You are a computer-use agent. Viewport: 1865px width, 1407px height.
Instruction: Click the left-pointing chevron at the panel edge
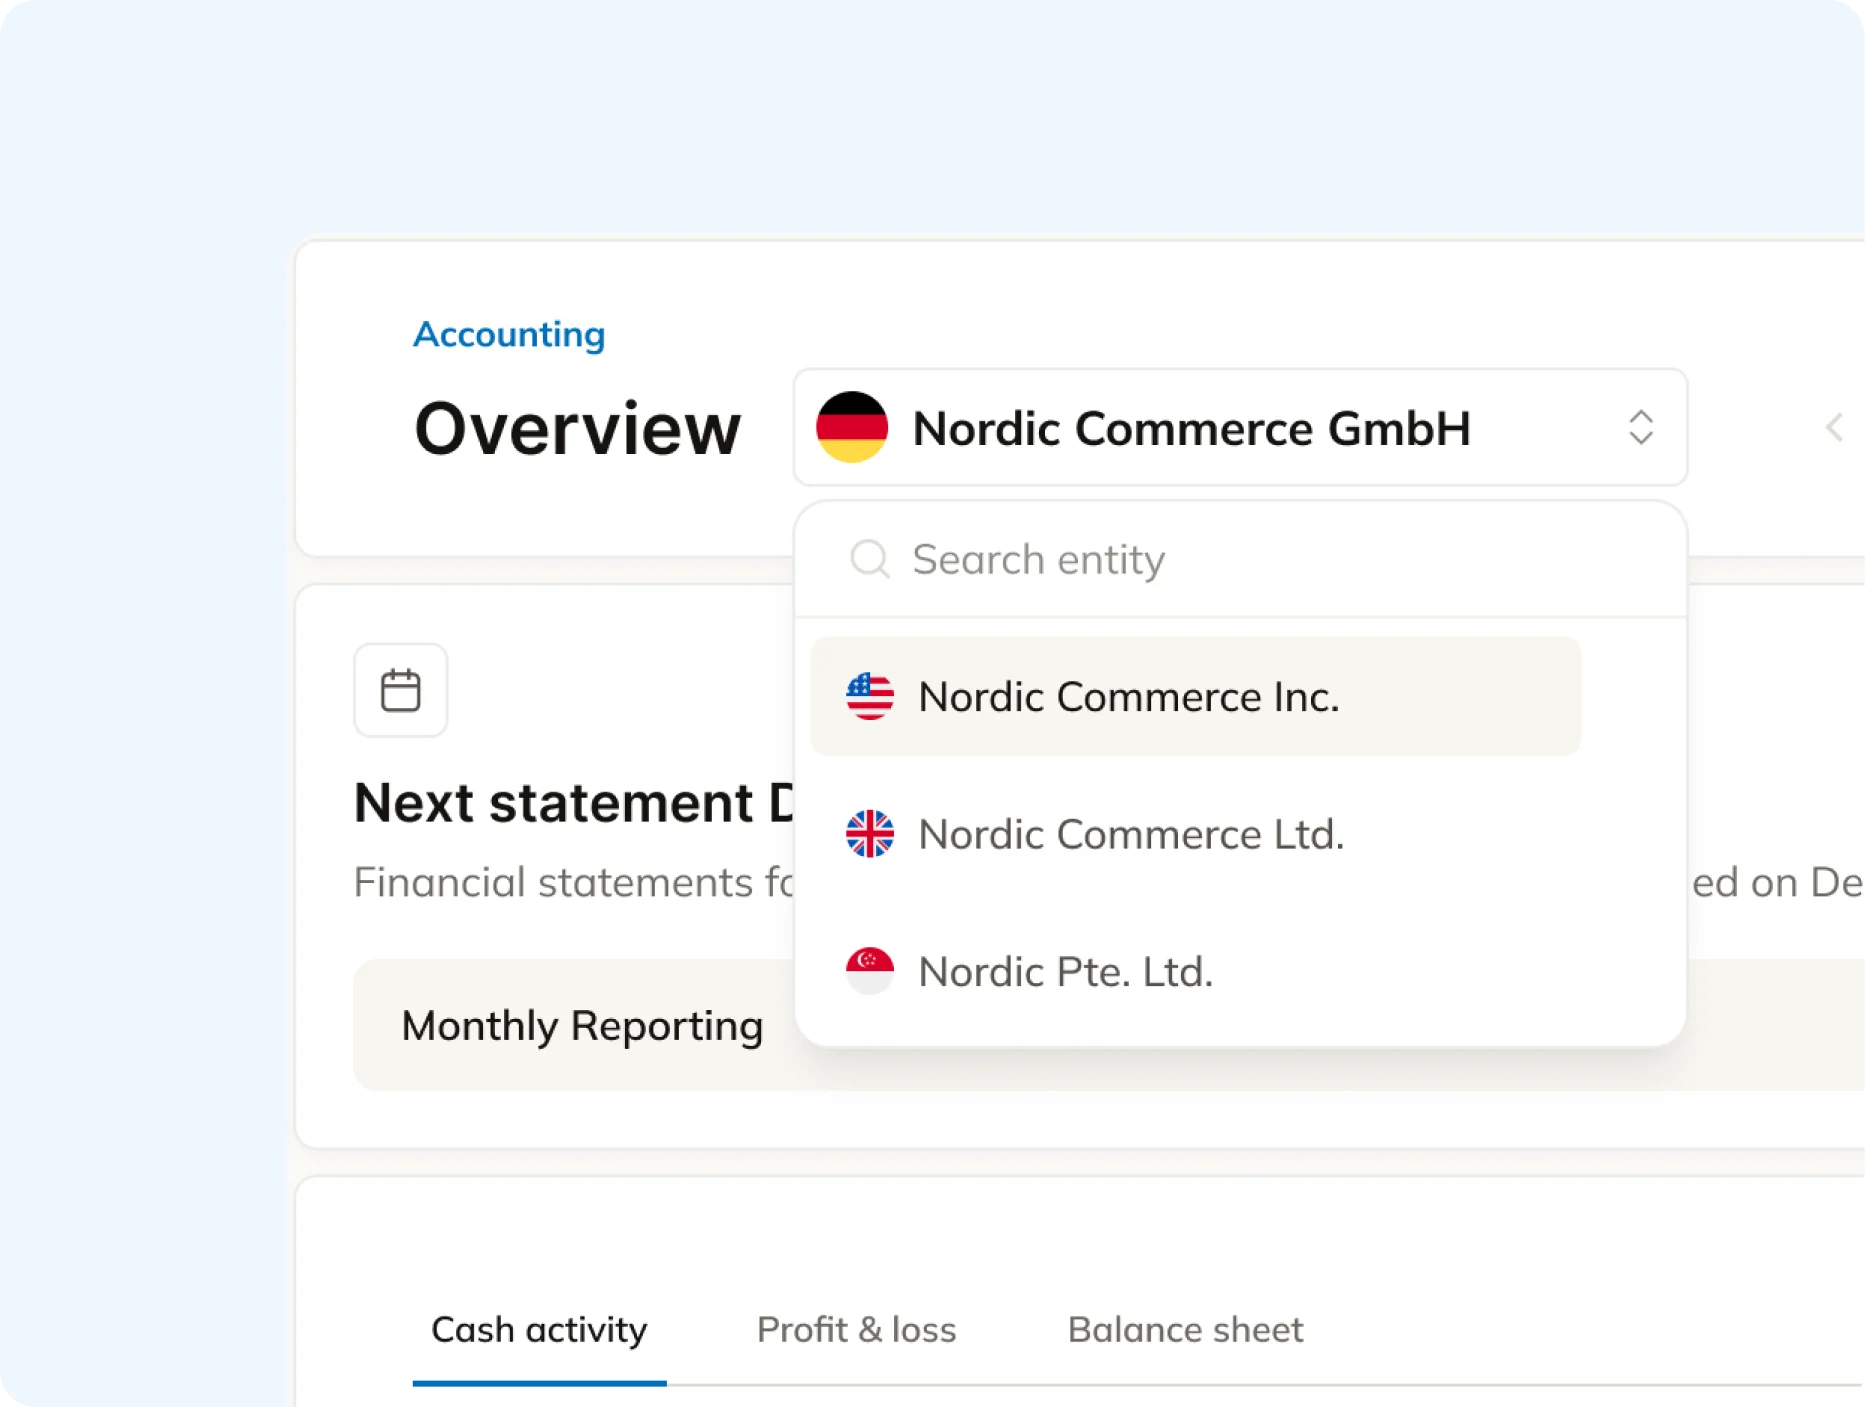(1834, 428)
